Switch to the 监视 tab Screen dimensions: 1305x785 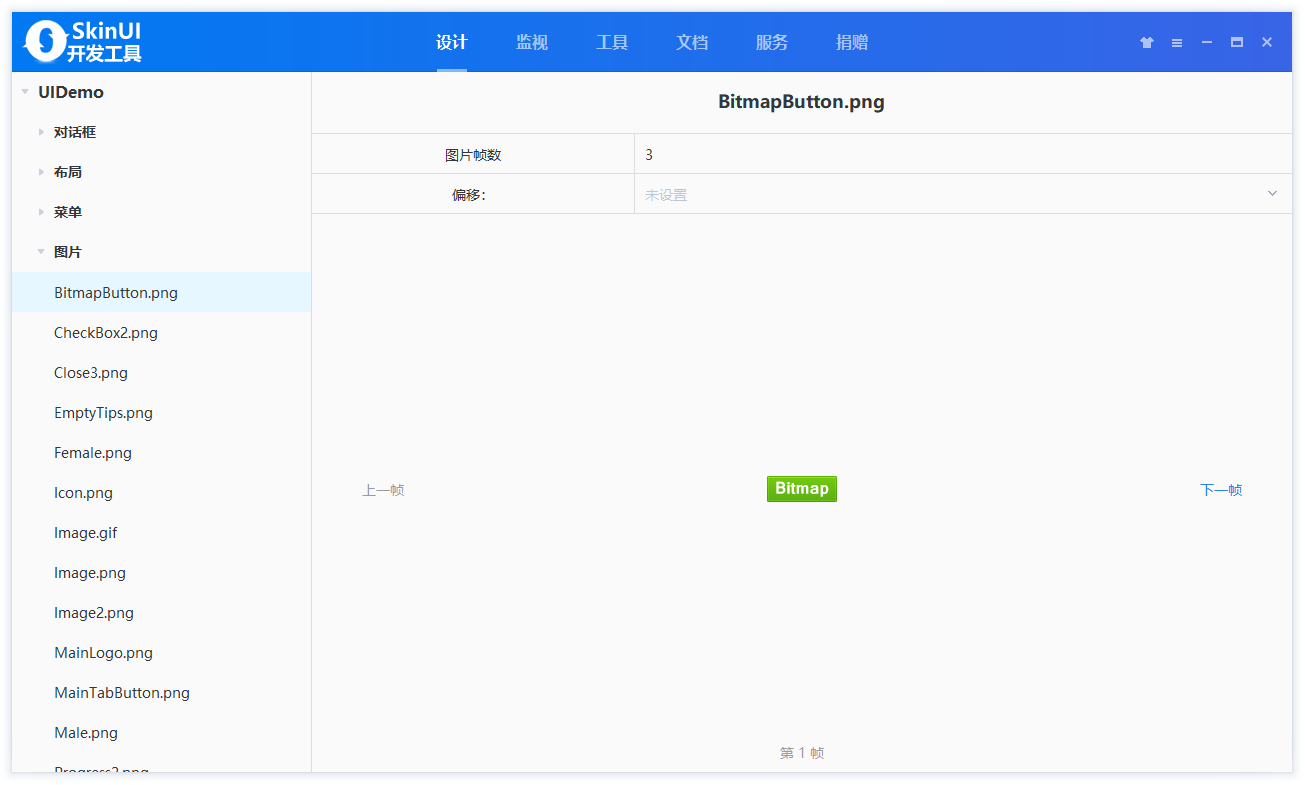(532, 42)
